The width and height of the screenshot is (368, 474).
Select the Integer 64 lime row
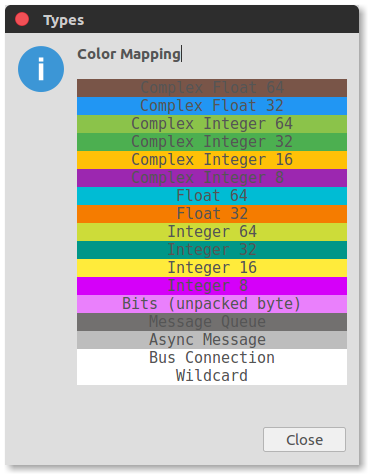[x=212, y=232]
